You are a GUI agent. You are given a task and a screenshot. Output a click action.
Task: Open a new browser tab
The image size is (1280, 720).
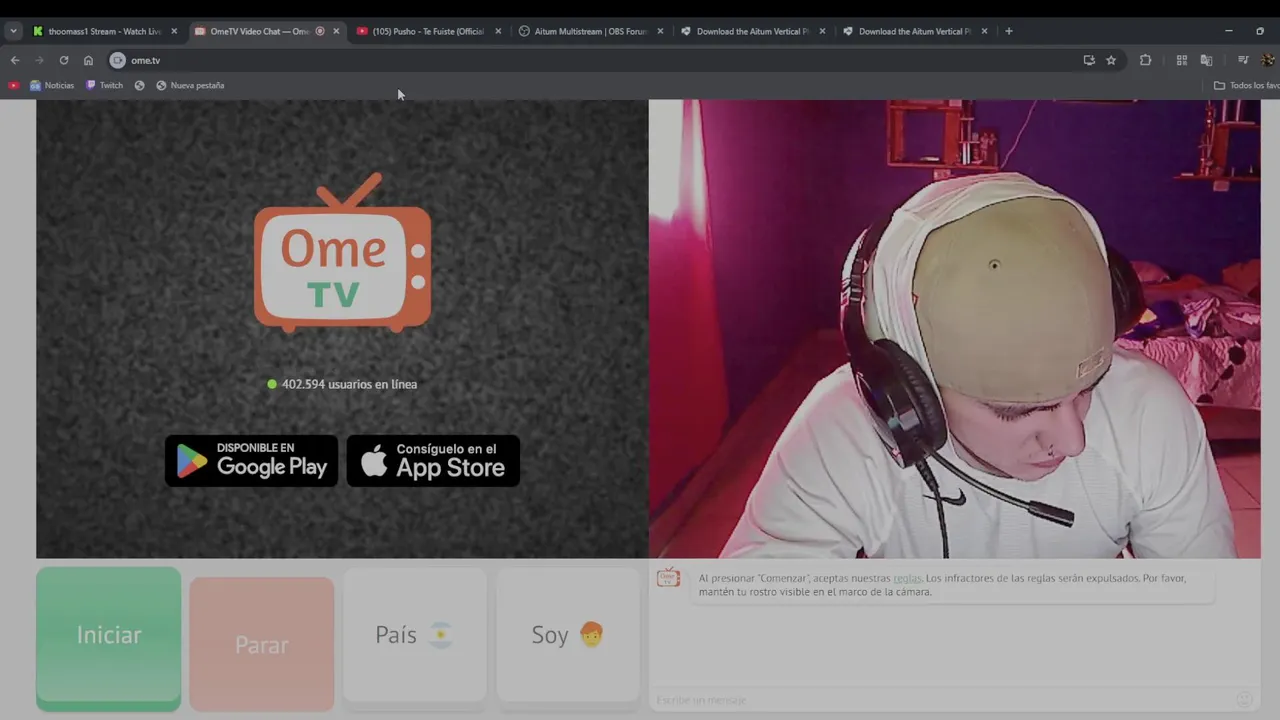click(x=1008, y=31)
